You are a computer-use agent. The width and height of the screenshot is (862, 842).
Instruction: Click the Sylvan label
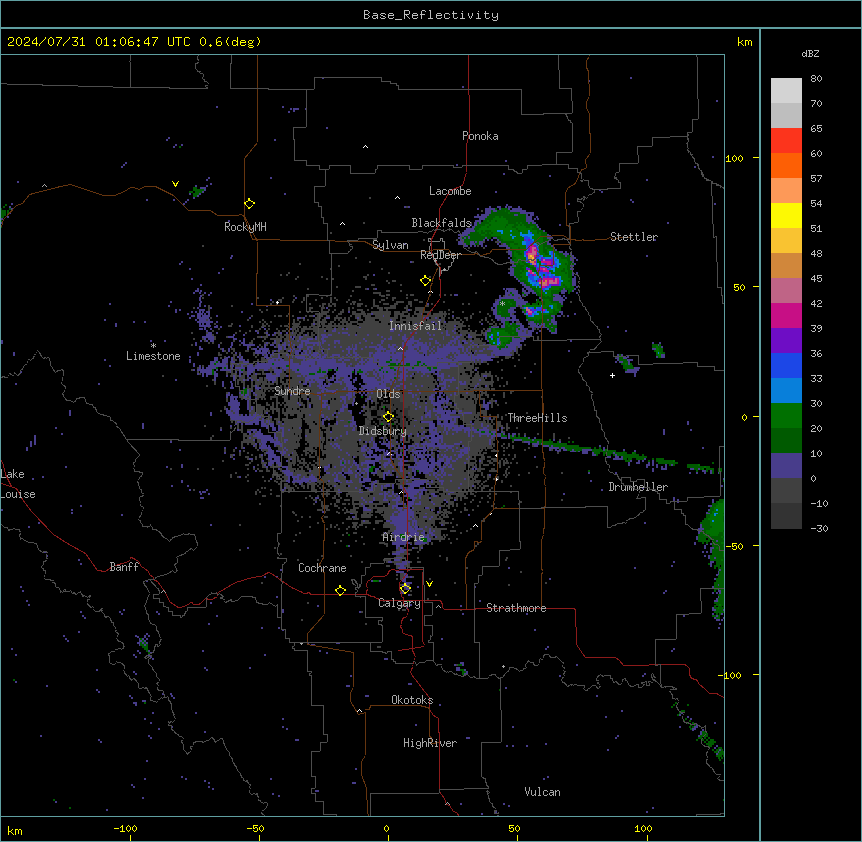390,245
